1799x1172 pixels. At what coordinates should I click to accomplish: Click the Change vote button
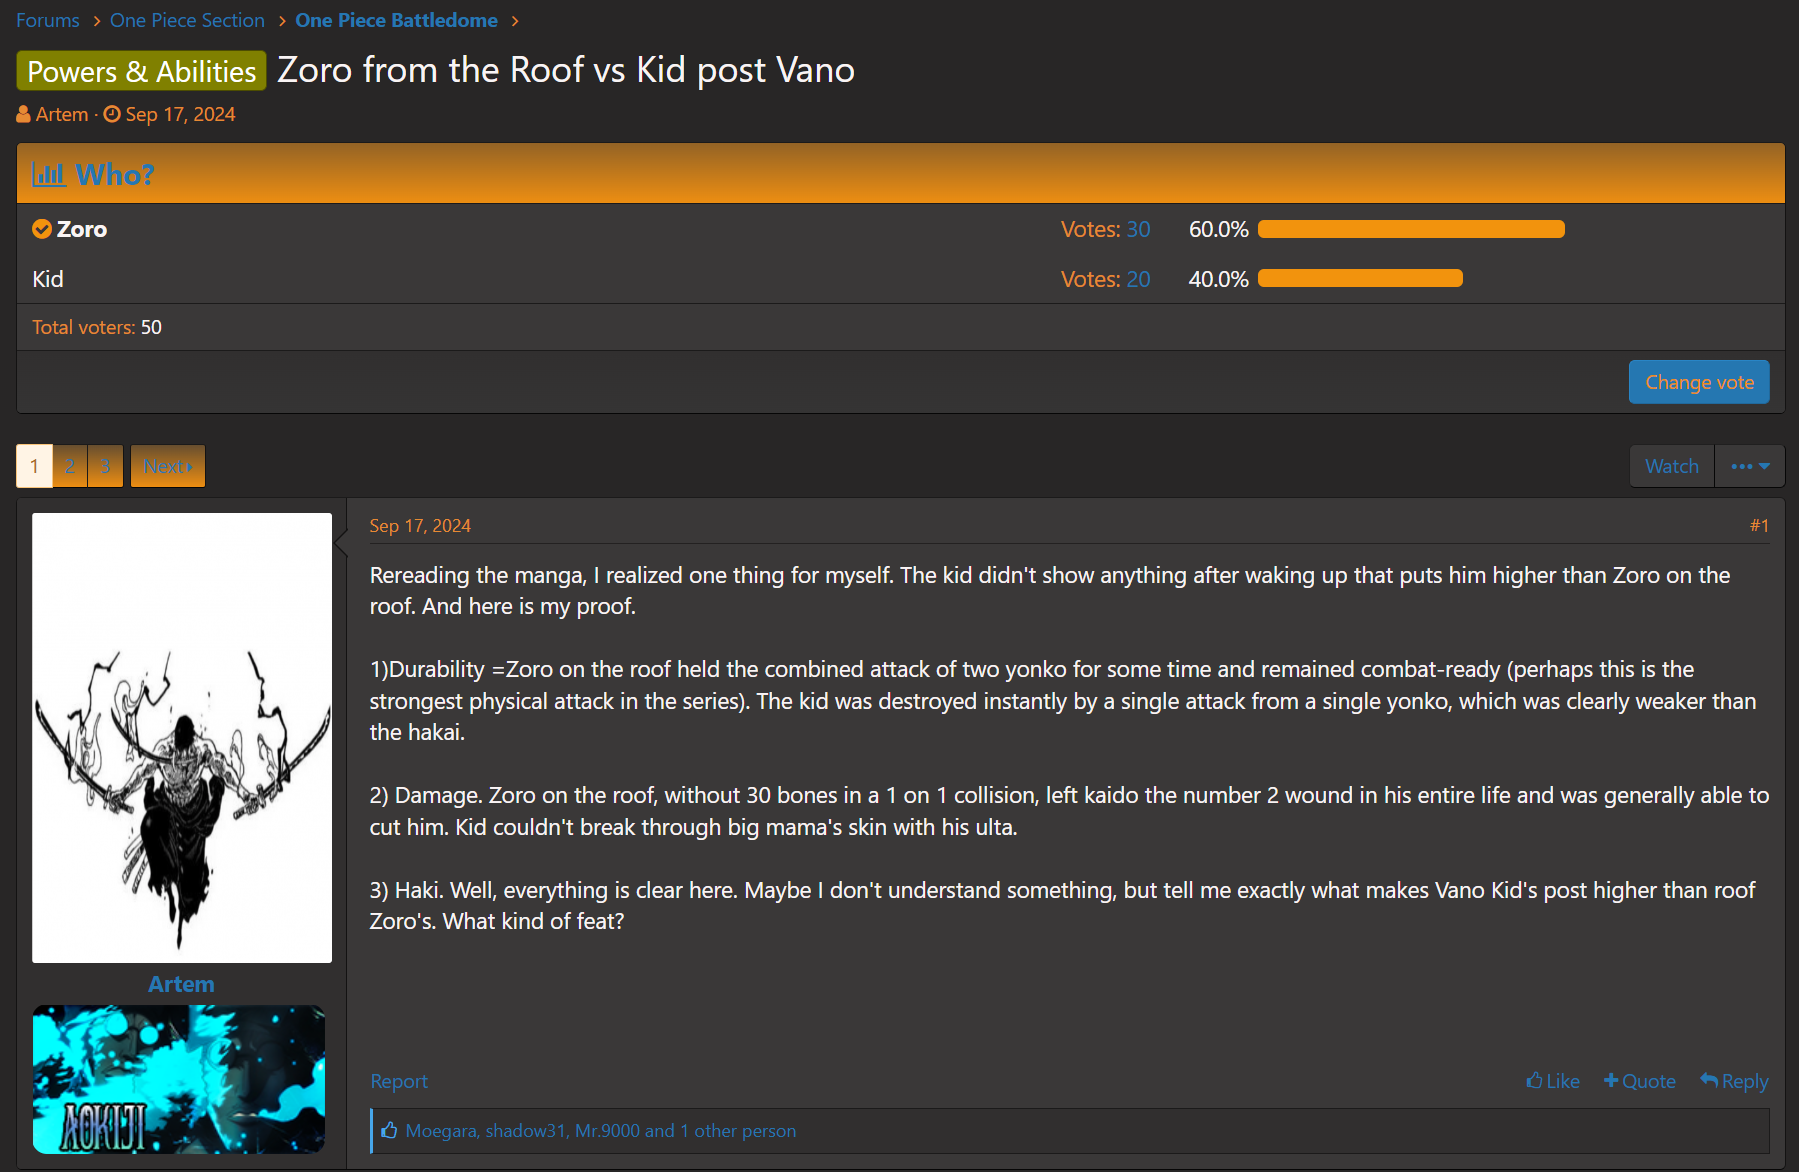tap(1699, 382)
